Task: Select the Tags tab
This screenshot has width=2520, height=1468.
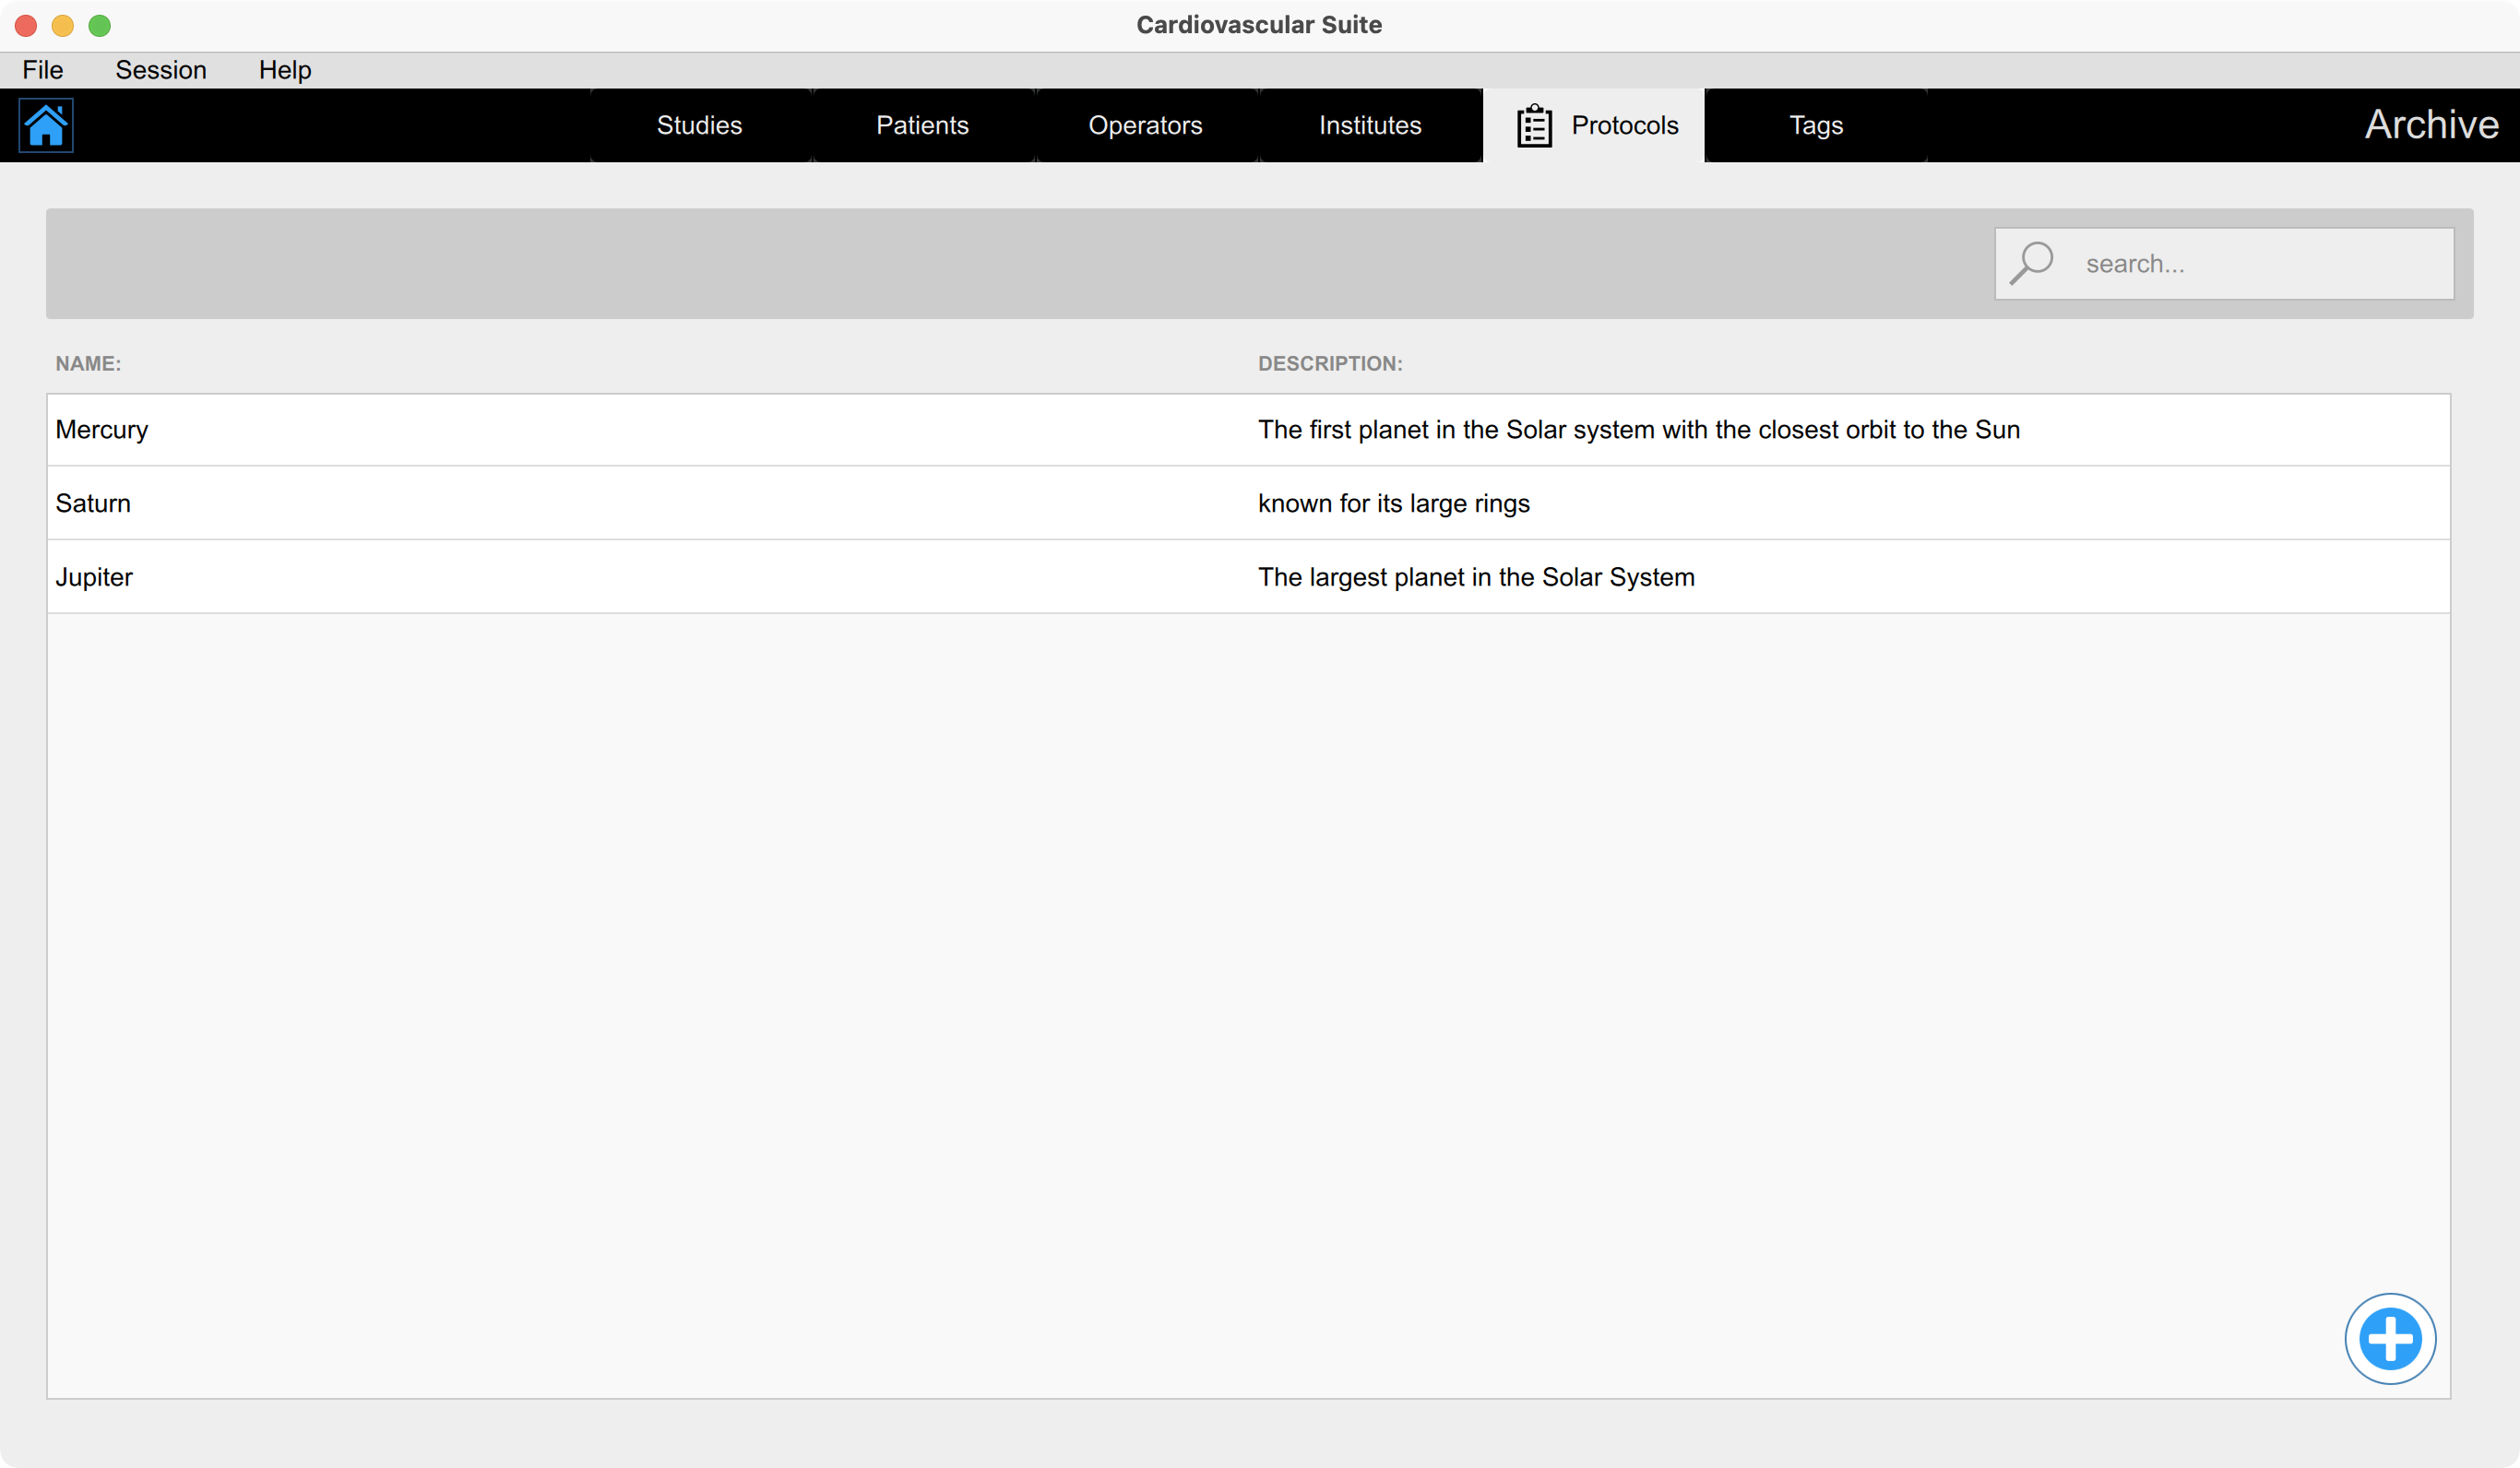Action: tap(1815, 126)
